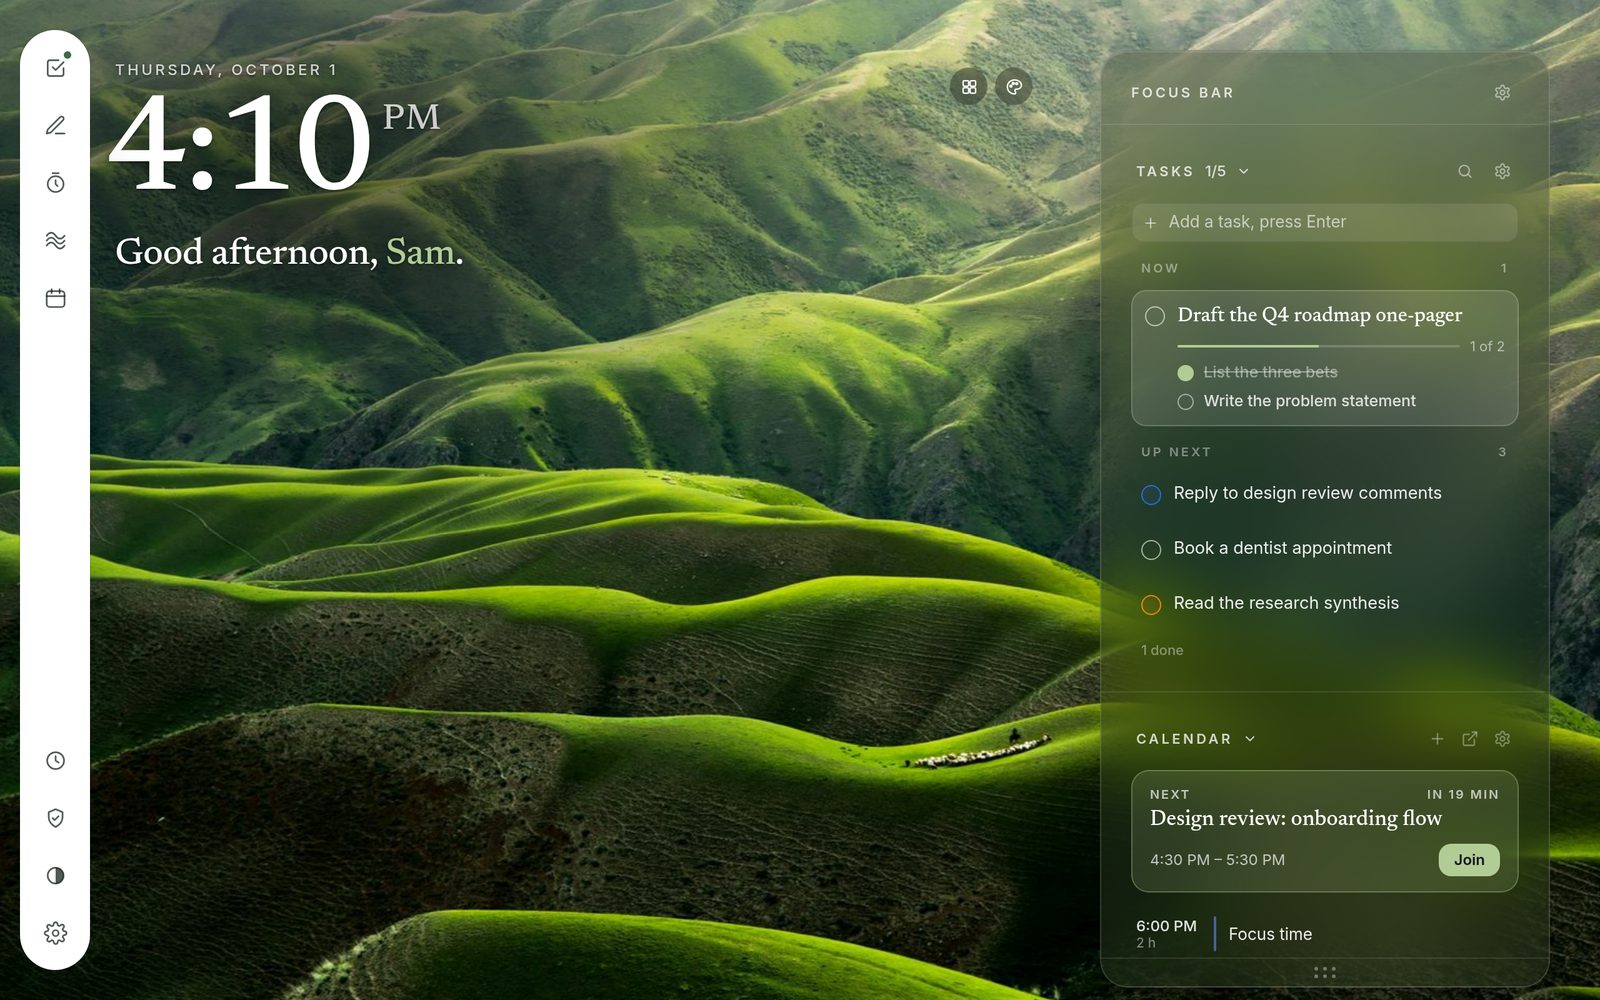Screen dimensions: 1600x1000
Task: Open the tasks checklist icon in sidebar
Action: click(56, 68)
